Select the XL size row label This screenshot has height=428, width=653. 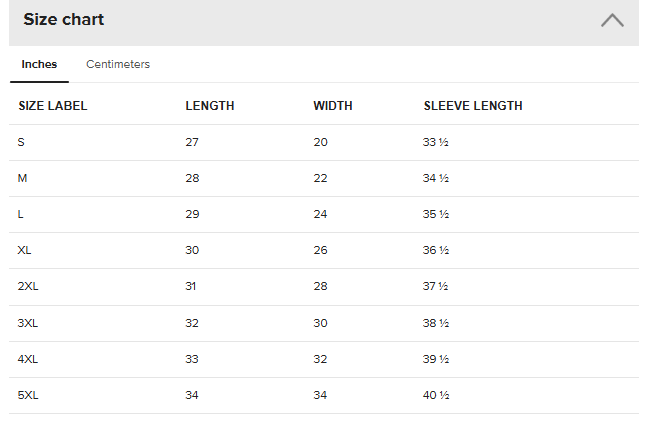click(25, 250)
